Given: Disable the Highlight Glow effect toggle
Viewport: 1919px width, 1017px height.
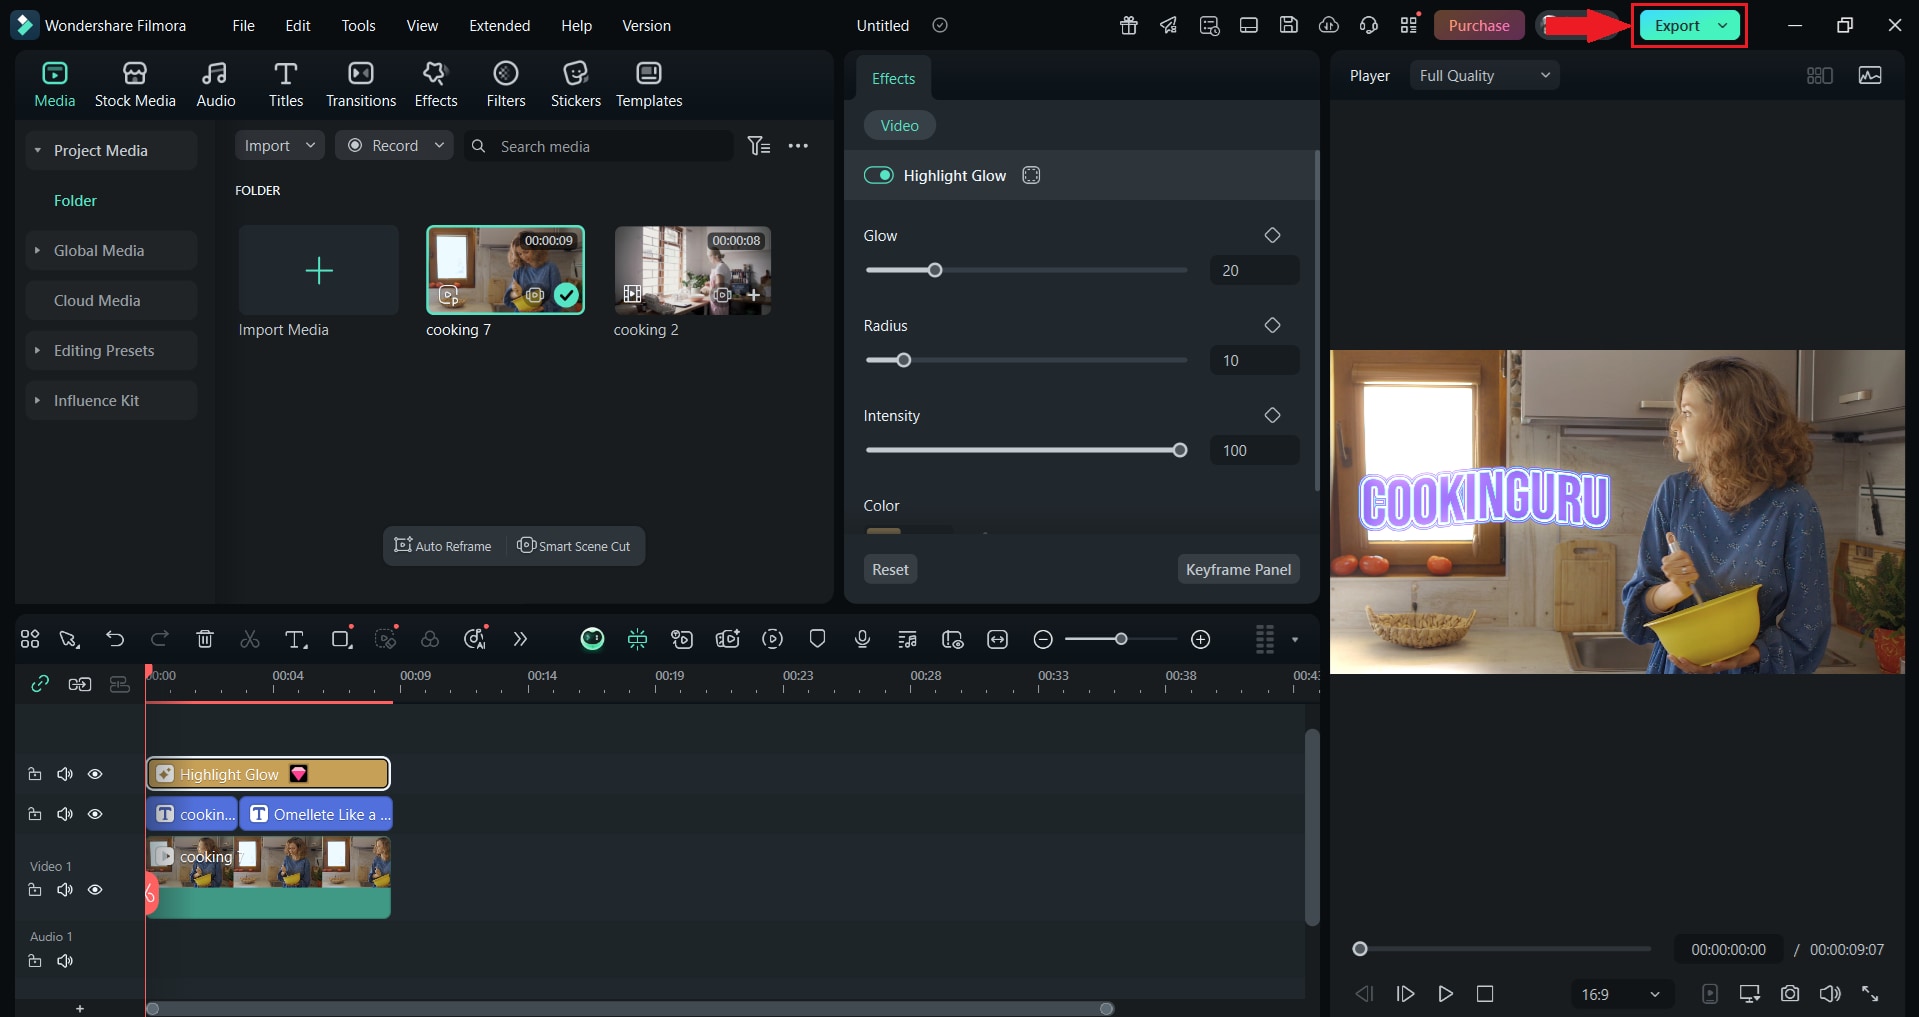Looking at the screenshot, I should (x=879, y=175).
